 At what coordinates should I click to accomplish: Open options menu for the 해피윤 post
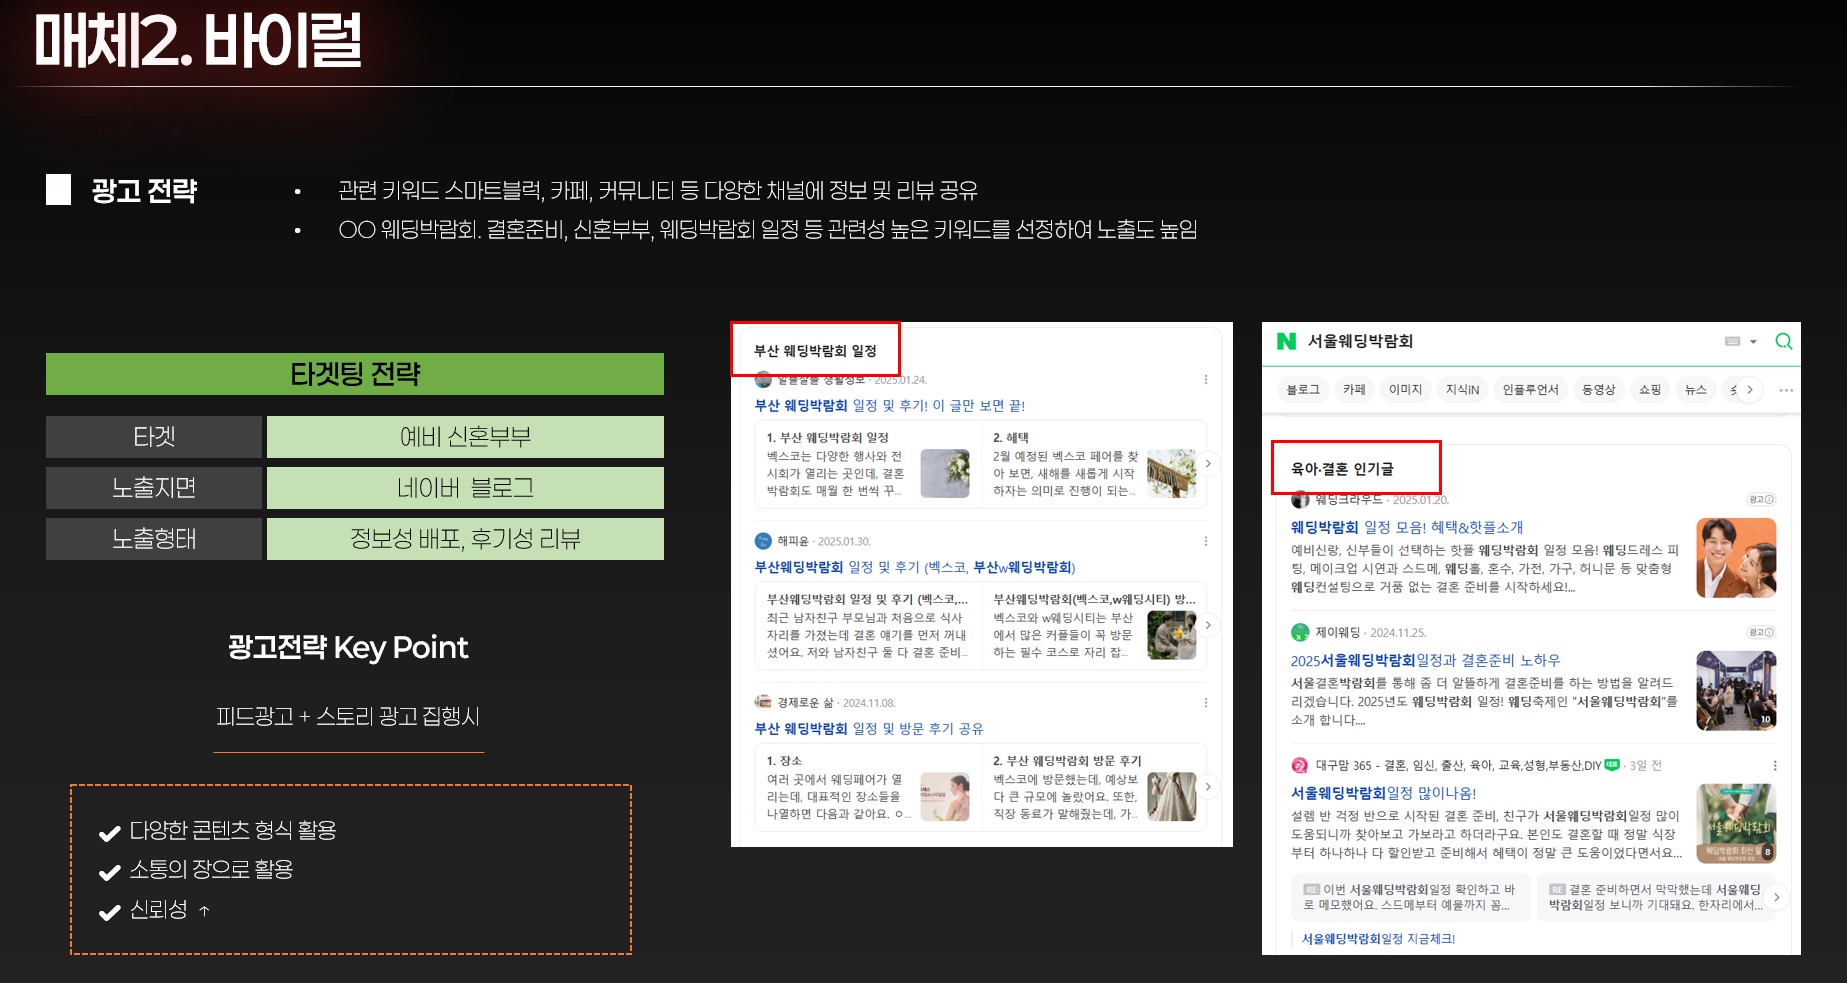(x=1205, y=541)
